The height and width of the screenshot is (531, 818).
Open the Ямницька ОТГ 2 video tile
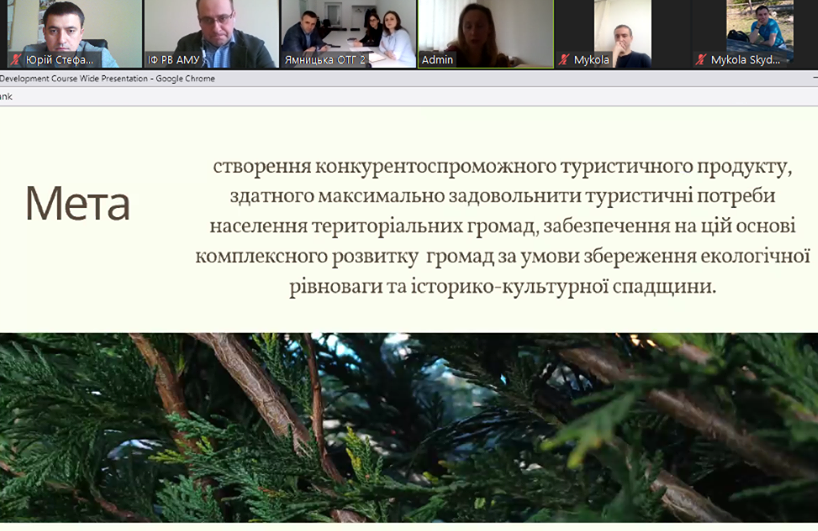click(x=347, y=28)
